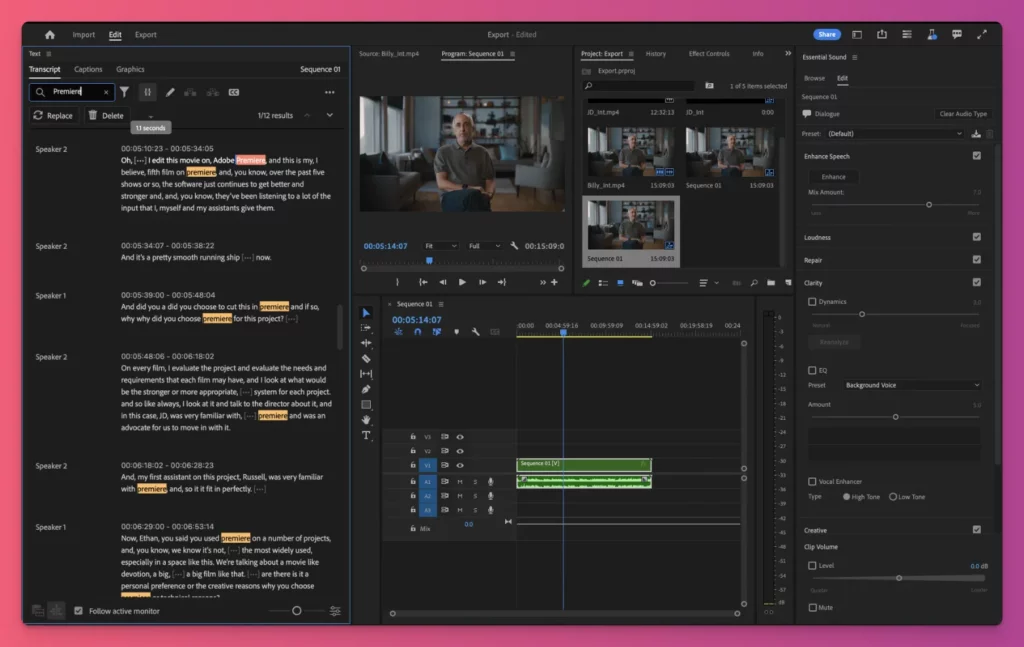Toggle the Enhance Speech section checkbox
This screenshot has width=1024, height=647.
click(x=976, y=156)
